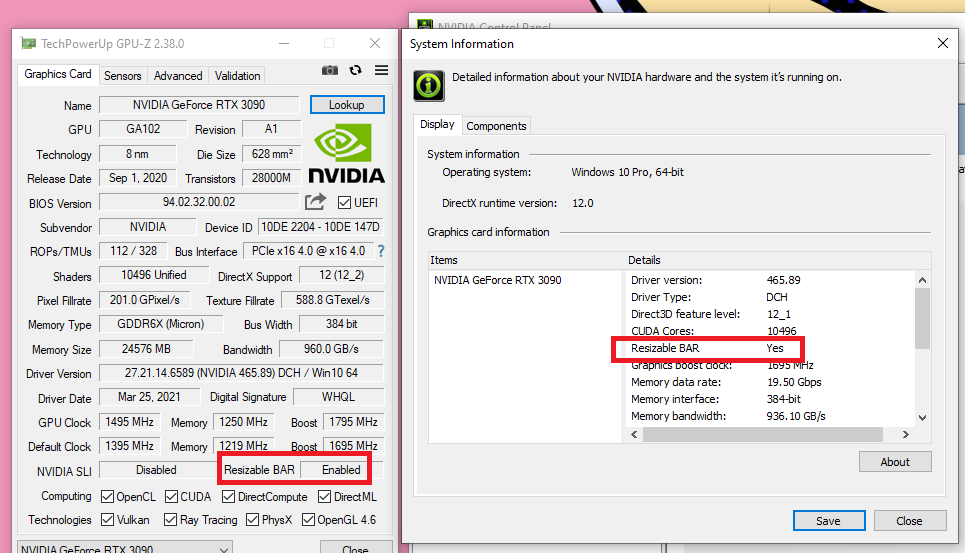Click the GPU-Z refresh icon
Viewport: 965px width, 553px height.
click(x=355, y=70)
